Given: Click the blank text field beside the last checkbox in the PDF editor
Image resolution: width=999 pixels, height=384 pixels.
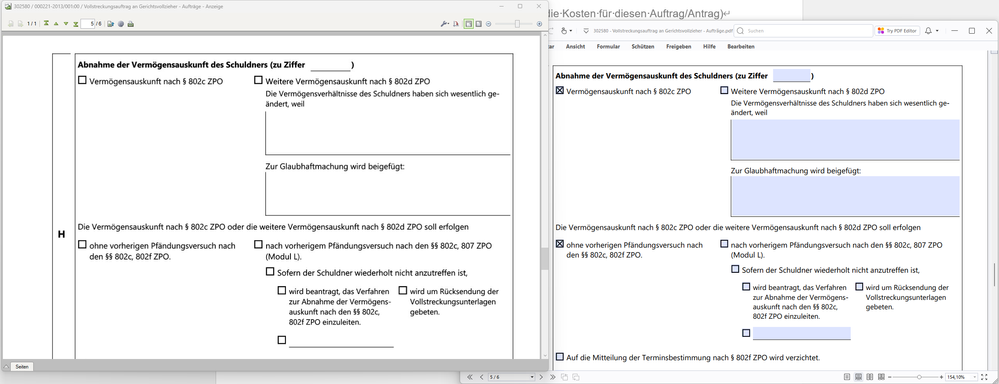Looking at the screenshot, I should pyautogui.click(x=801, y=333).
